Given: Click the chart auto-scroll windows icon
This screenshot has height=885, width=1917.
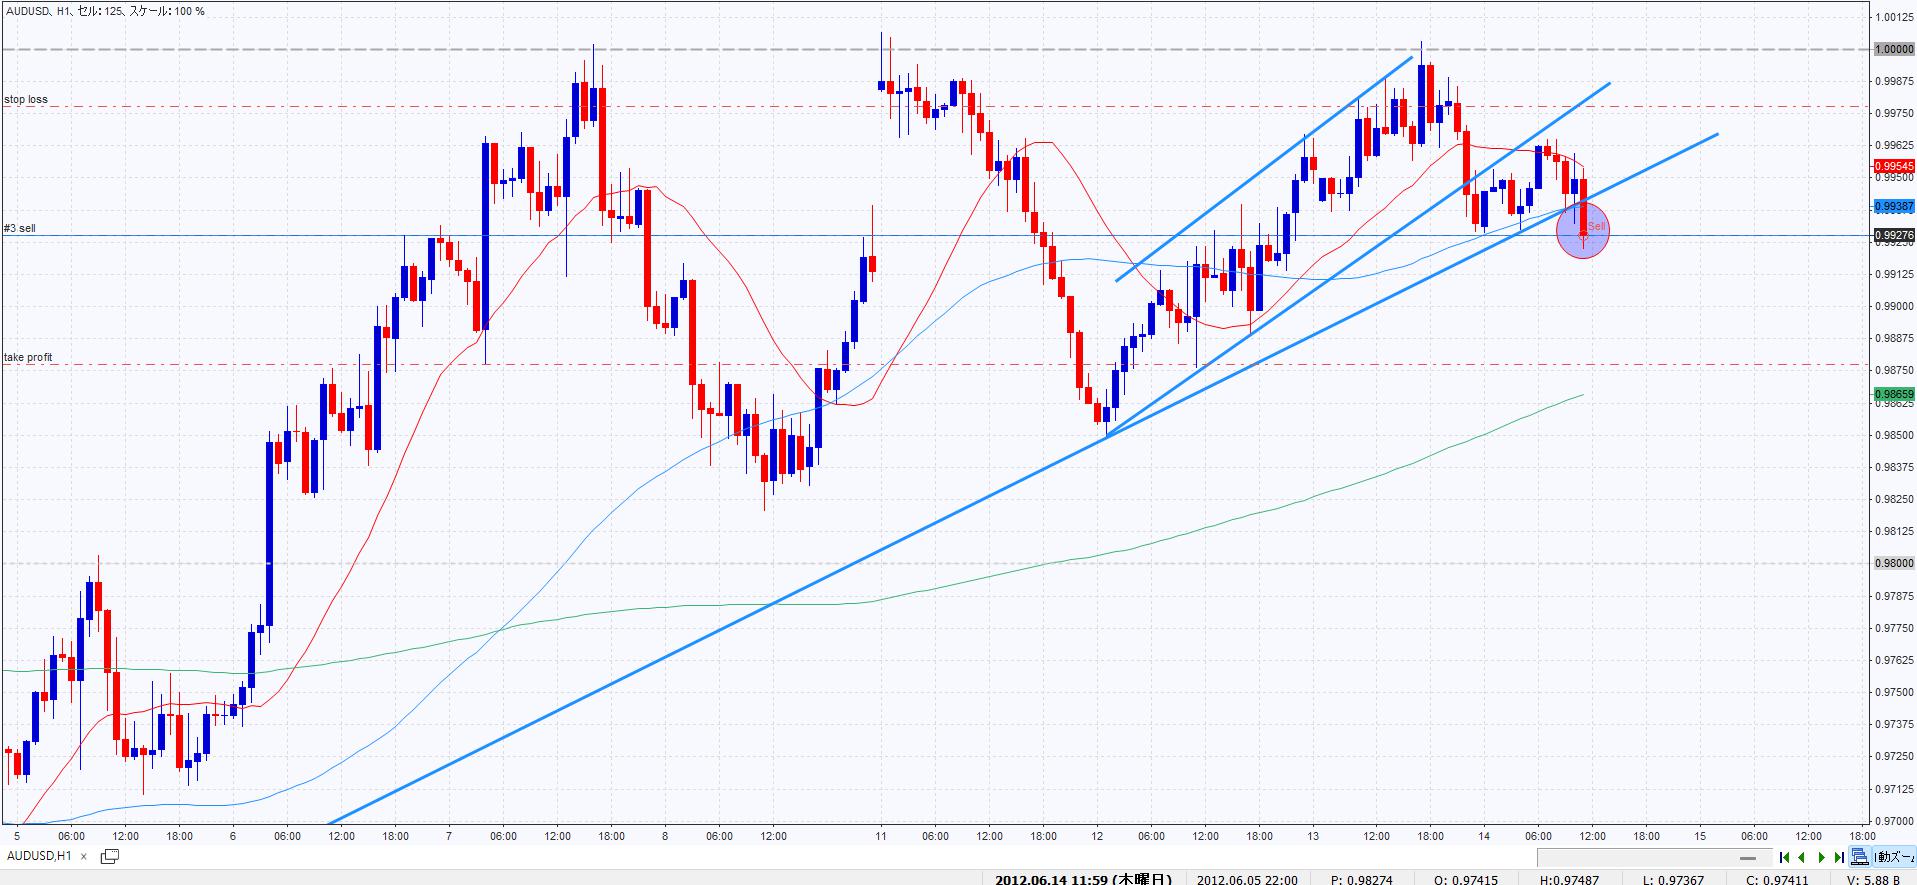Looking at the screenshot, I should [1859, 857].
